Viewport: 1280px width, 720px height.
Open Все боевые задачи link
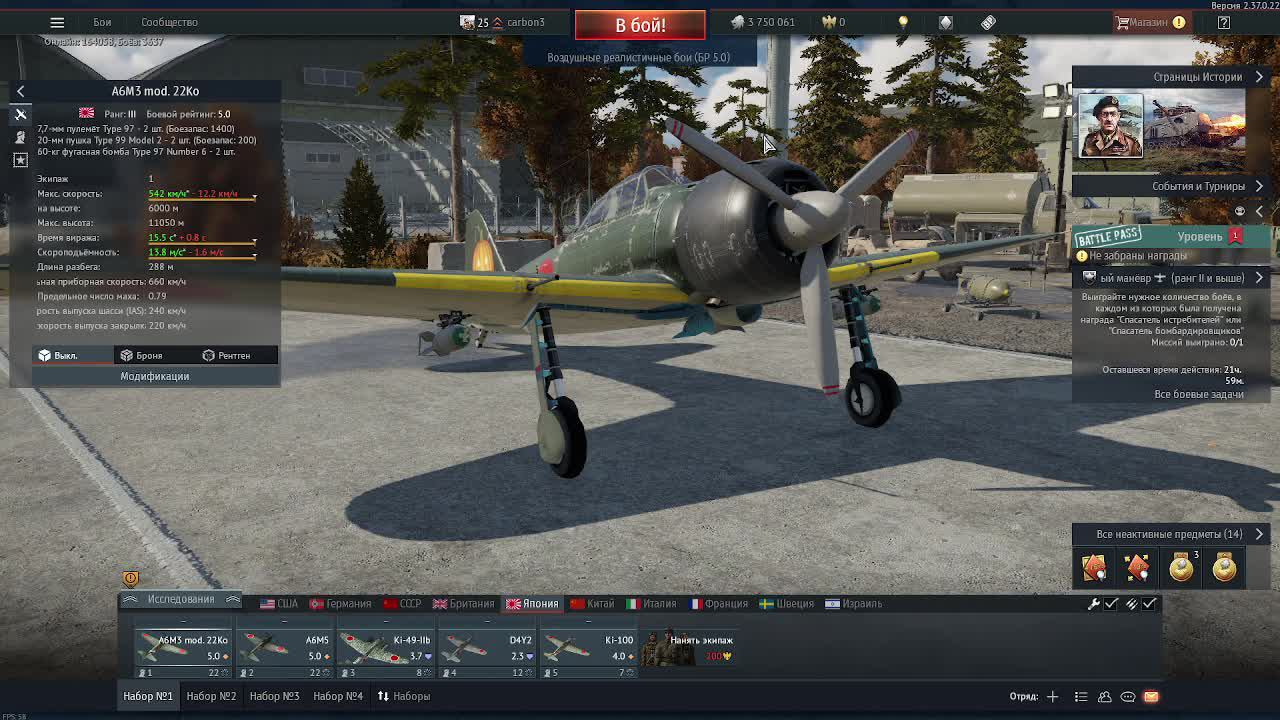click(1199, 394)
